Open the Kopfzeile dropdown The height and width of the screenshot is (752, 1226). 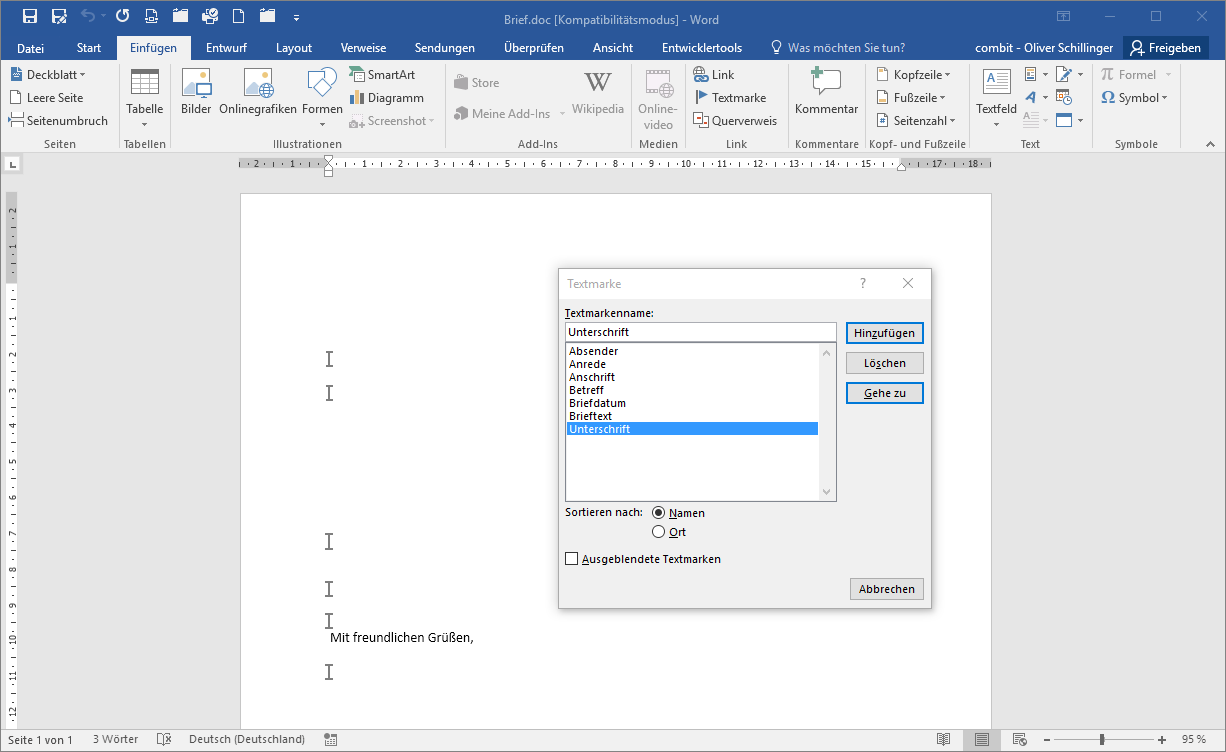click(914, 75)
